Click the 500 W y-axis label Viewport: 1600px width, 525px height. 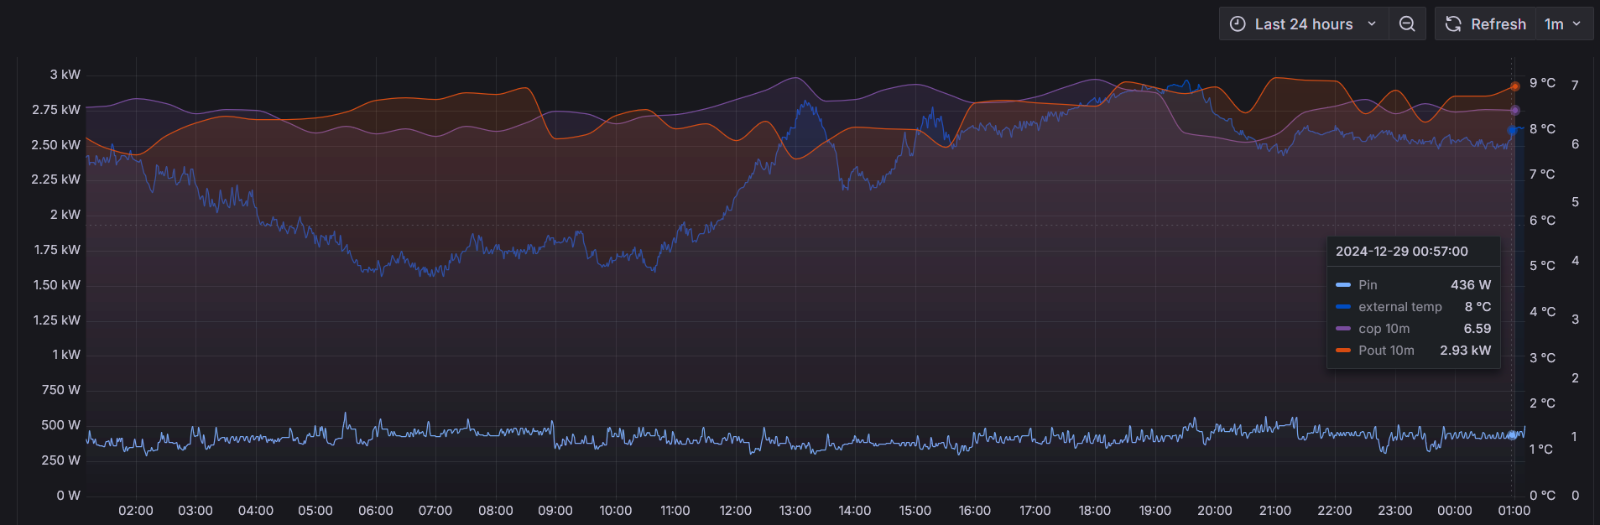tap(61, 425)
